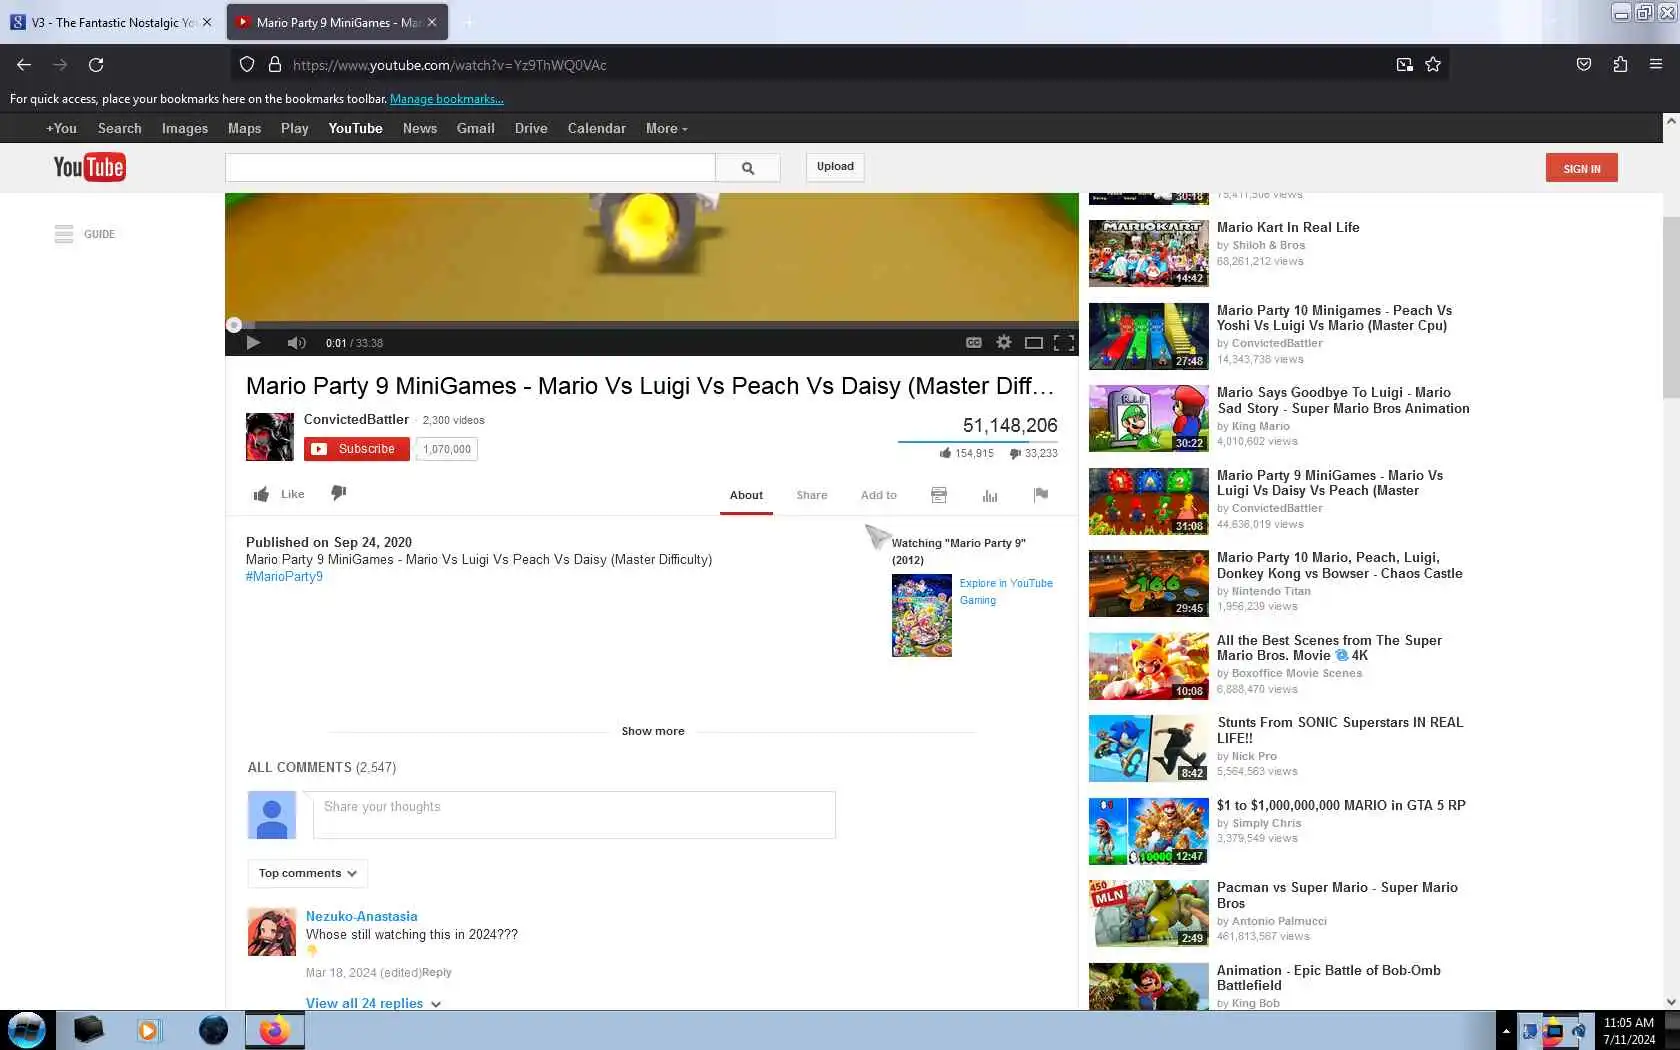Click the Share your thoughts comment box

click(x=574, y=815)
